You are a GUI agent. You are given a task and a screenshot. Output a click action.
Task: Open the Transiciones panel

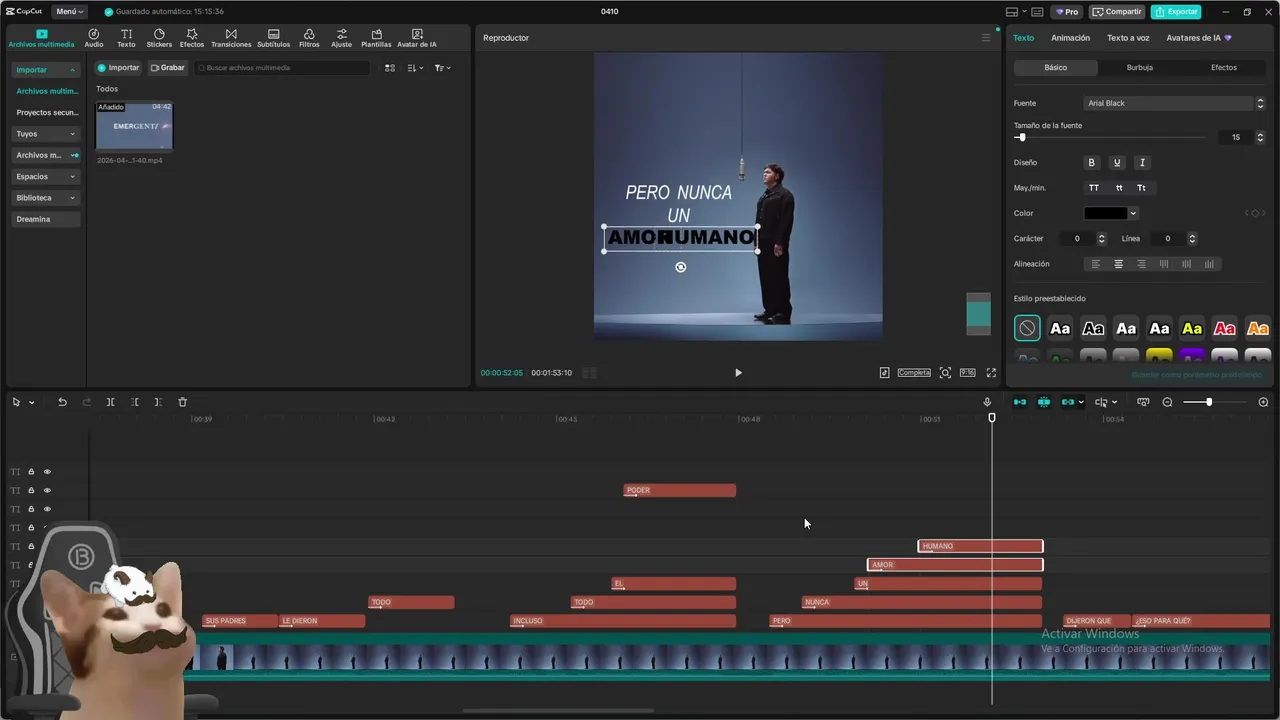tap(231, 38)
